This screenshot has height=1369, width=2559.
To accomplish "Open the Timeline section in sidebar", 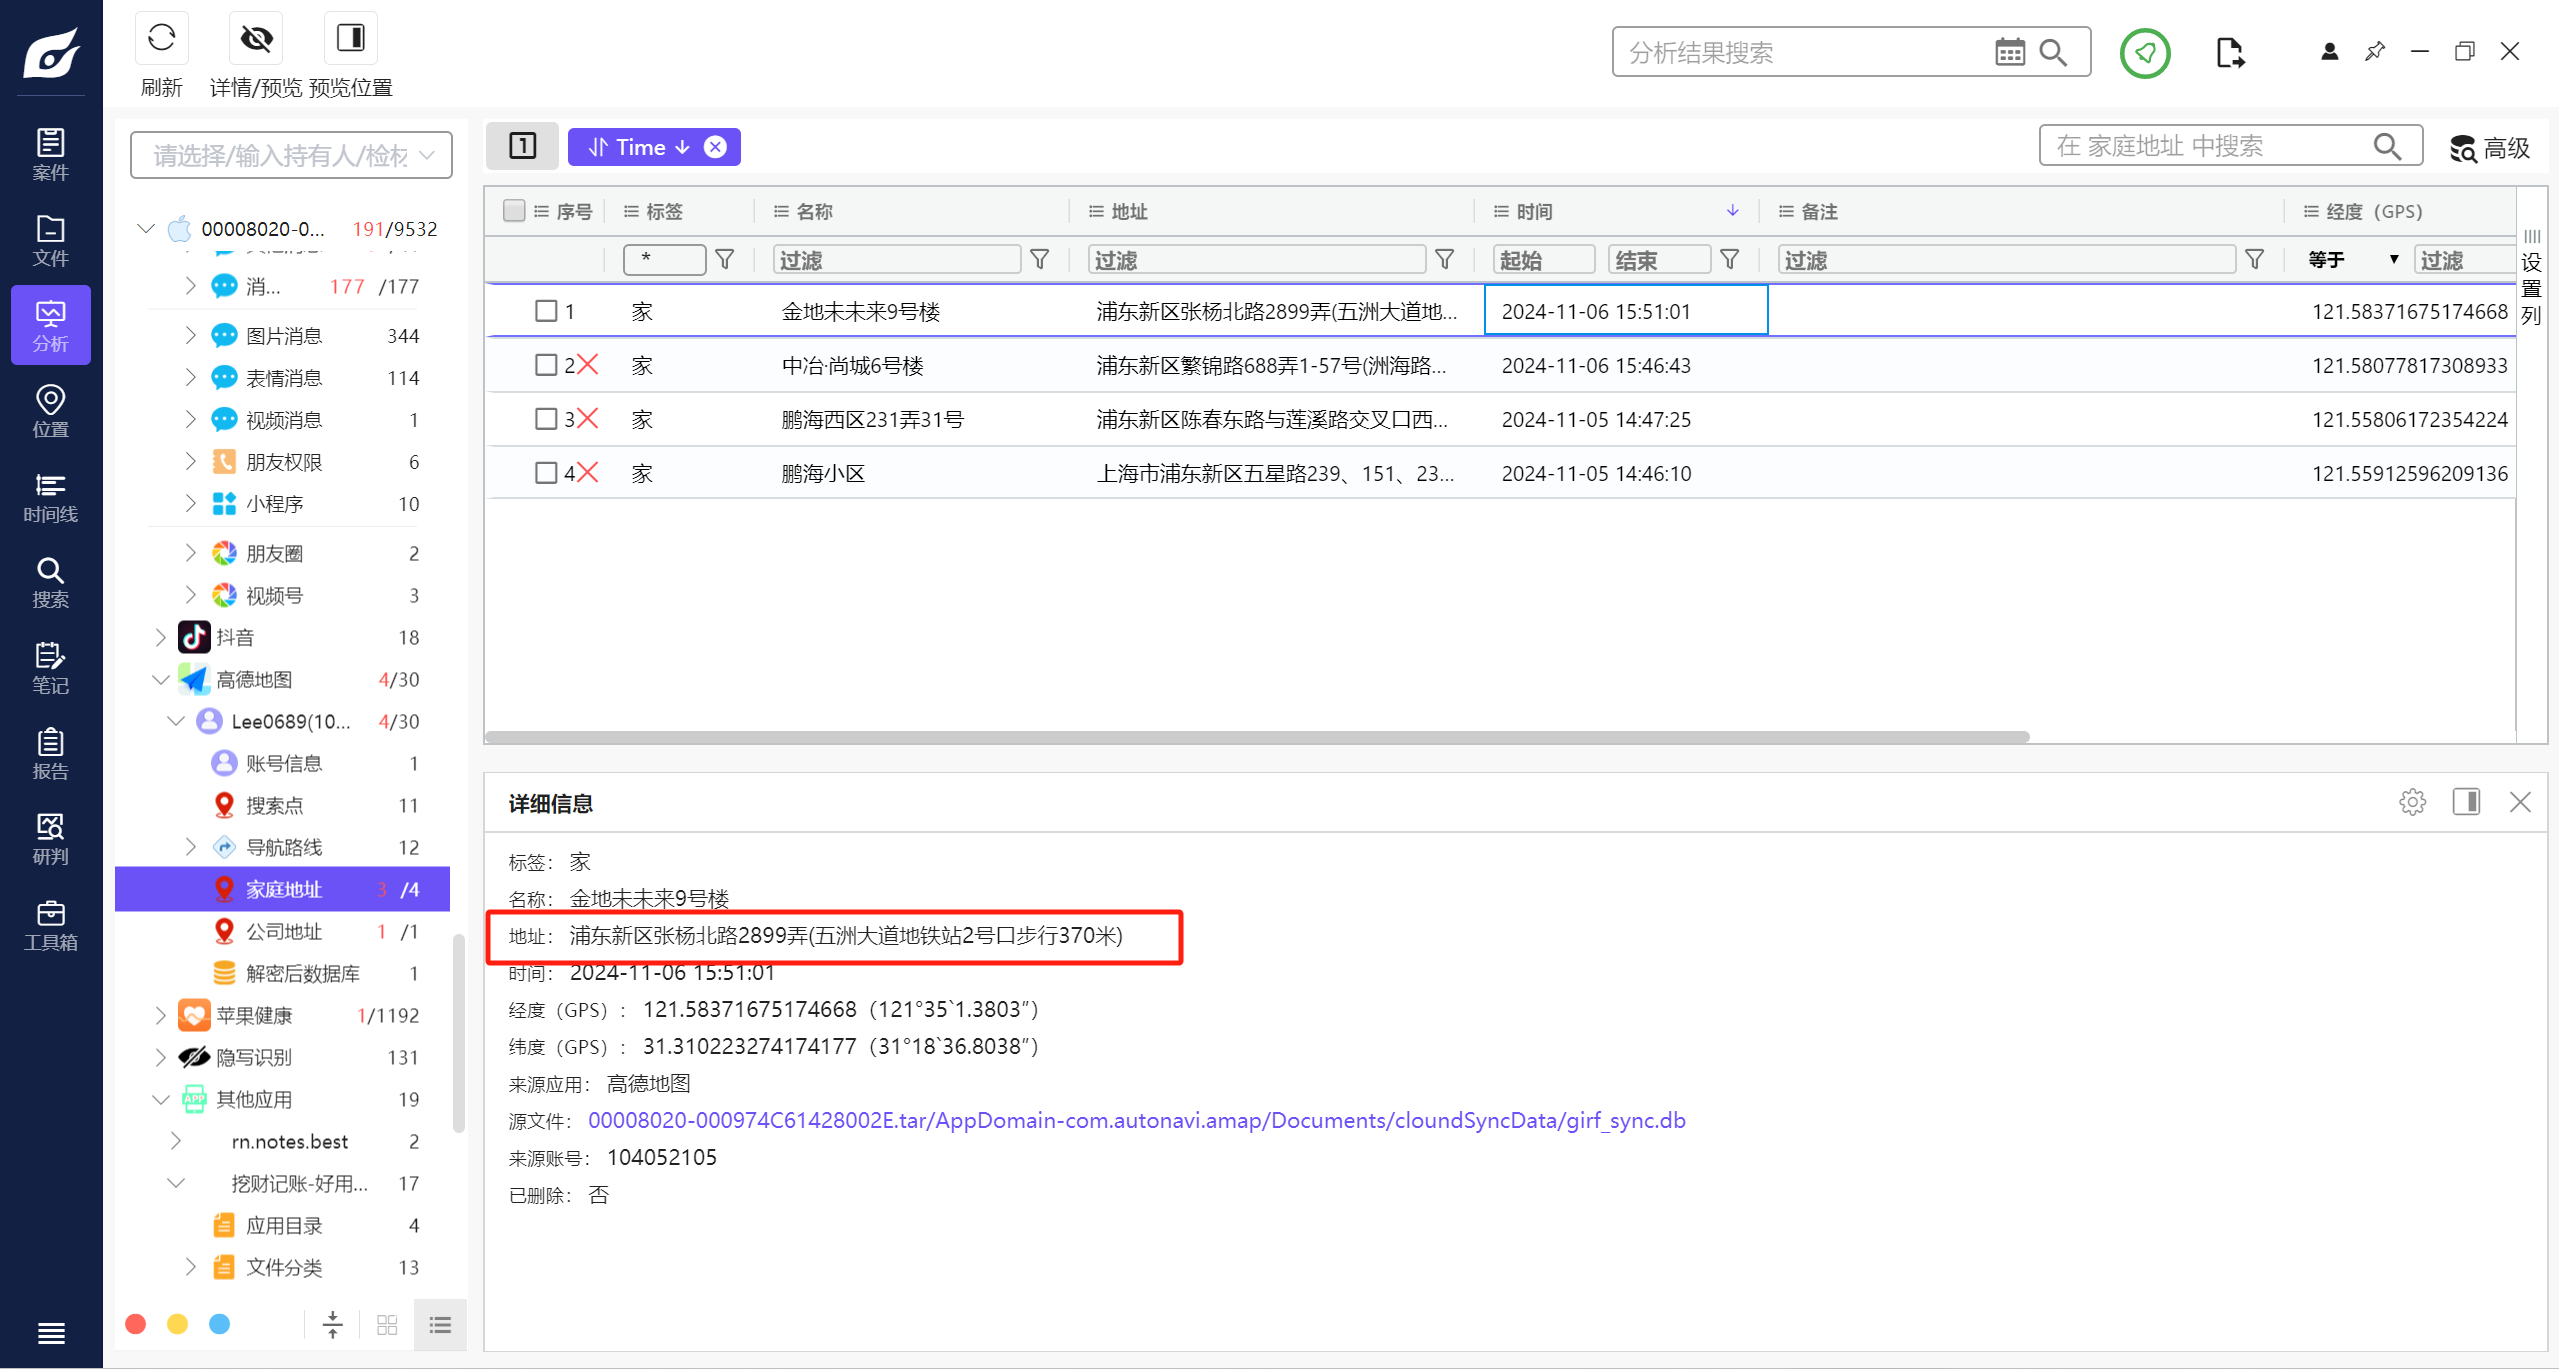I will [x=50, y=497].
